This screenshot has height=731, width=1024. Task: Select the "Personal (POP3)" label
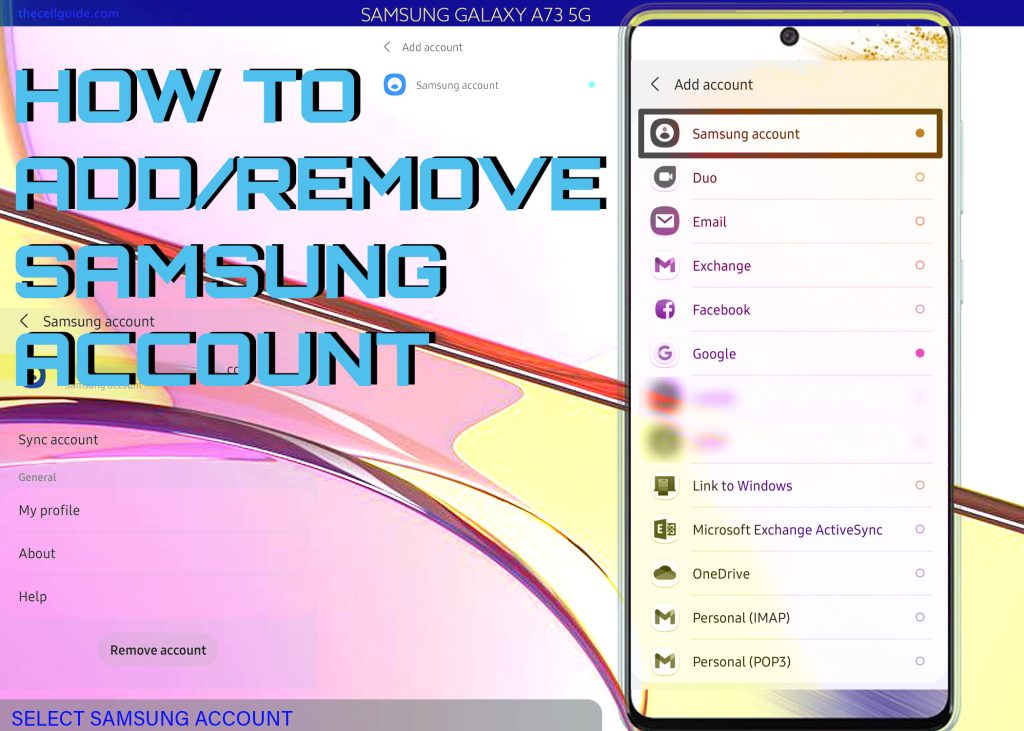click(x=741, y=662)
